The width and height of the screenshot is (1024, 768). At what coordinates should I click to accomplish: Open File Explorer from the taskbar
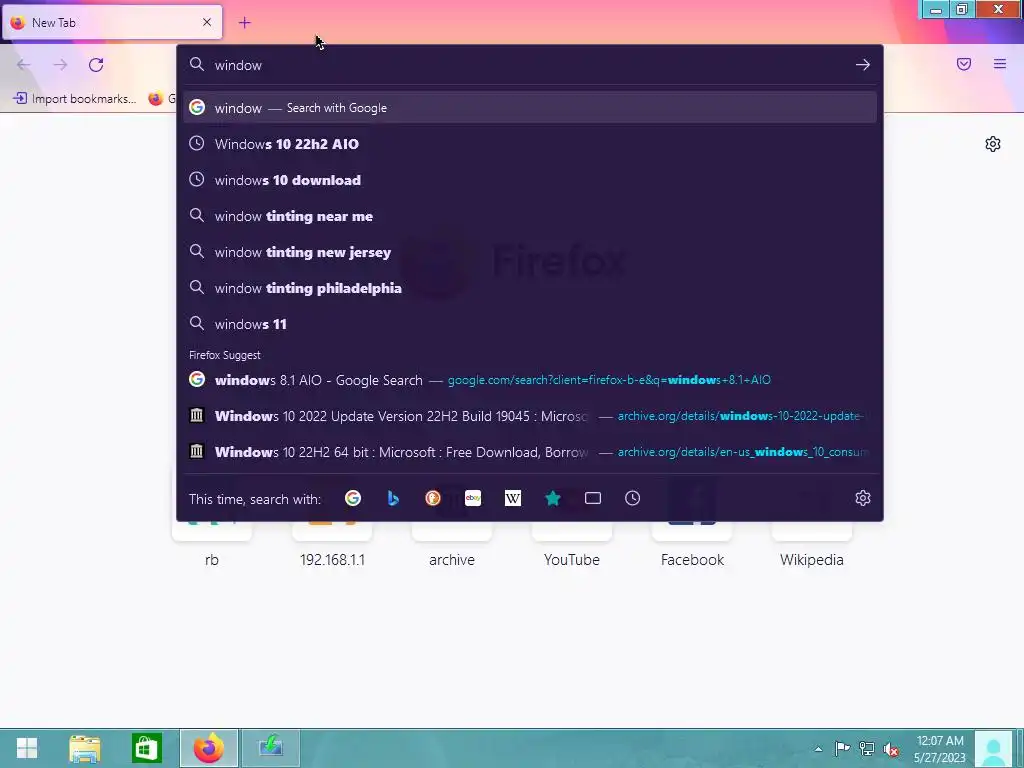point(85,748)
